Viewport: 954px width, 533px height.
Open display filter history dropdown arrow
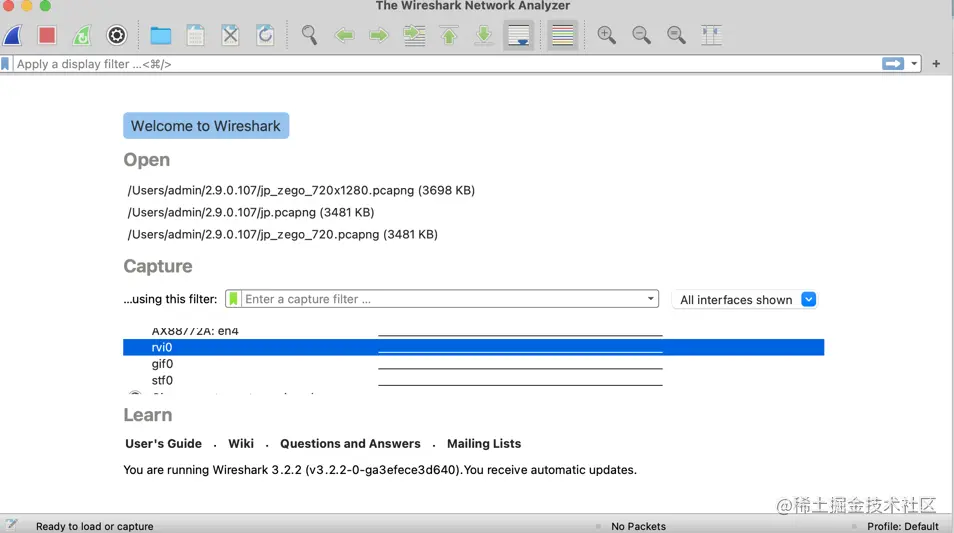tap(914, 64)
